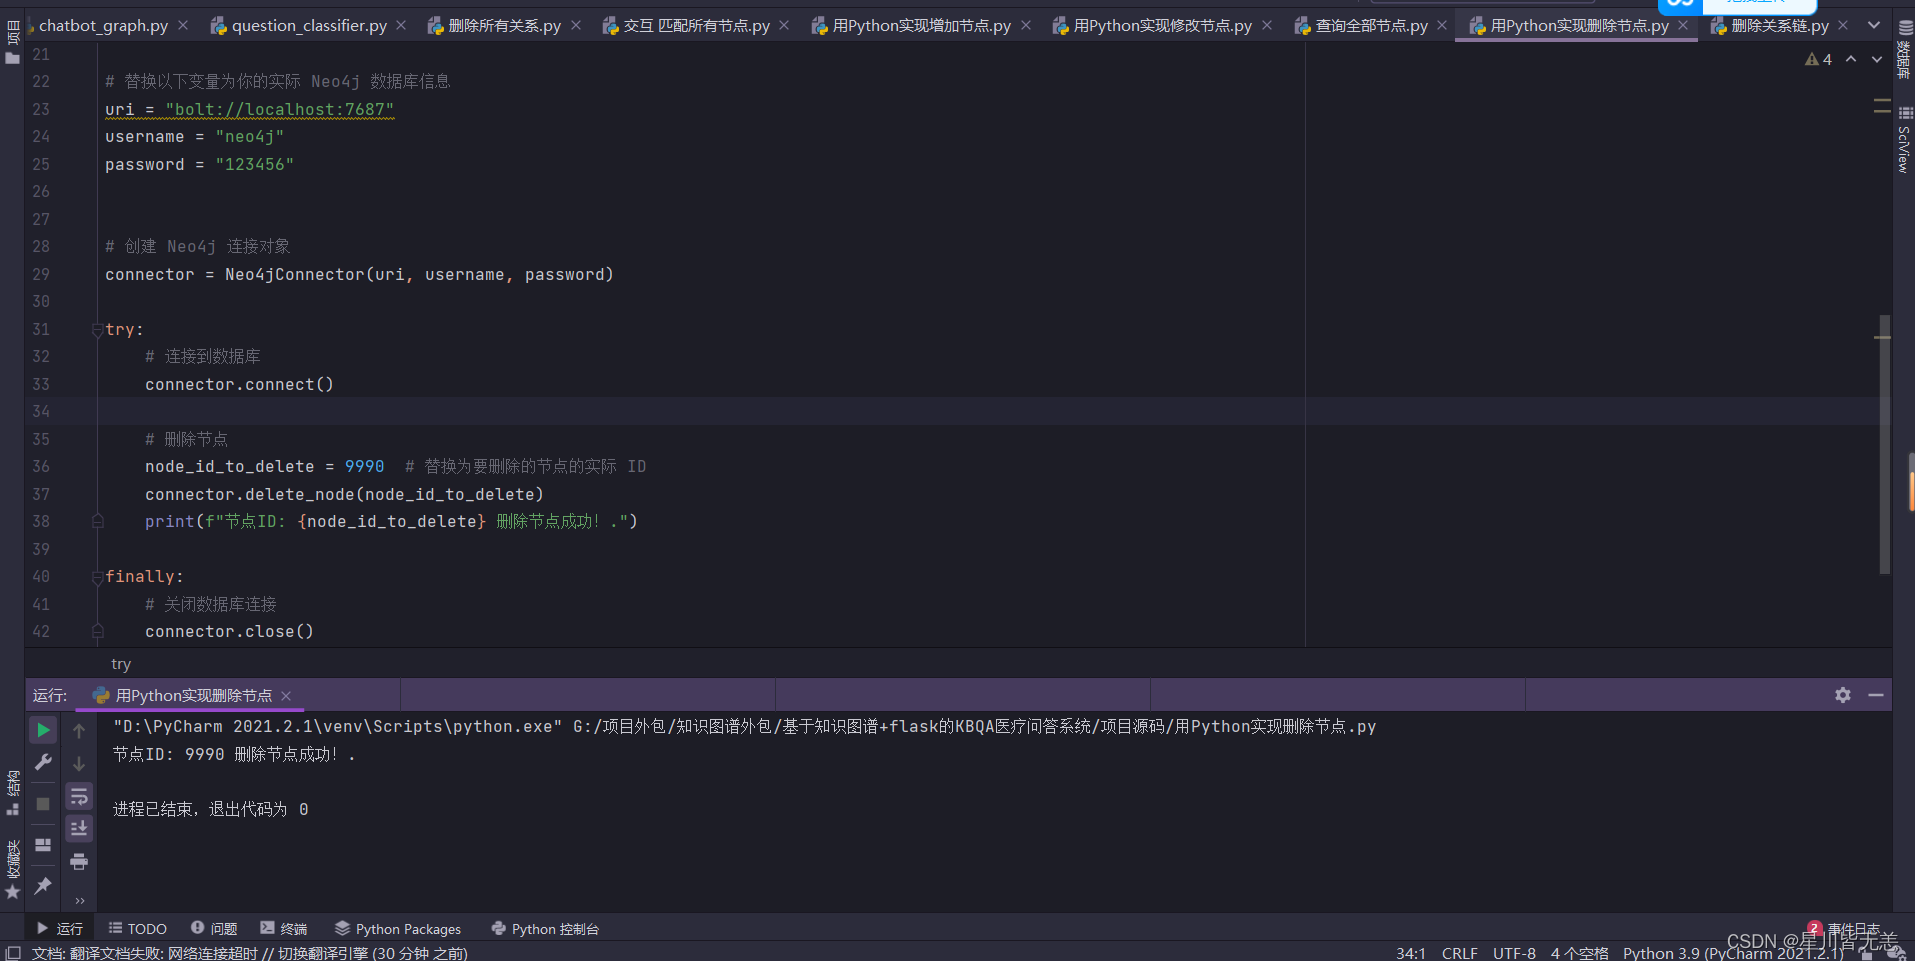Expand more Run toolbar actions chevron
This screenshot has height=961, width=1915.
coord(79,900)
